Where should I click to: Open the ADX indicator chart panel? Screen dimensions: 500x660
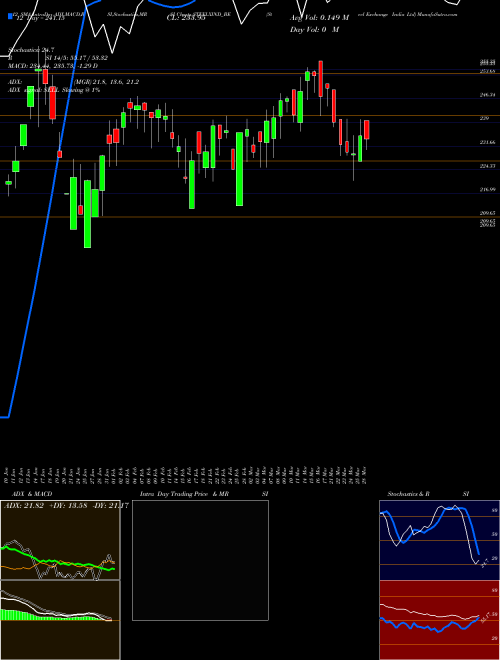tap(60, 540)
